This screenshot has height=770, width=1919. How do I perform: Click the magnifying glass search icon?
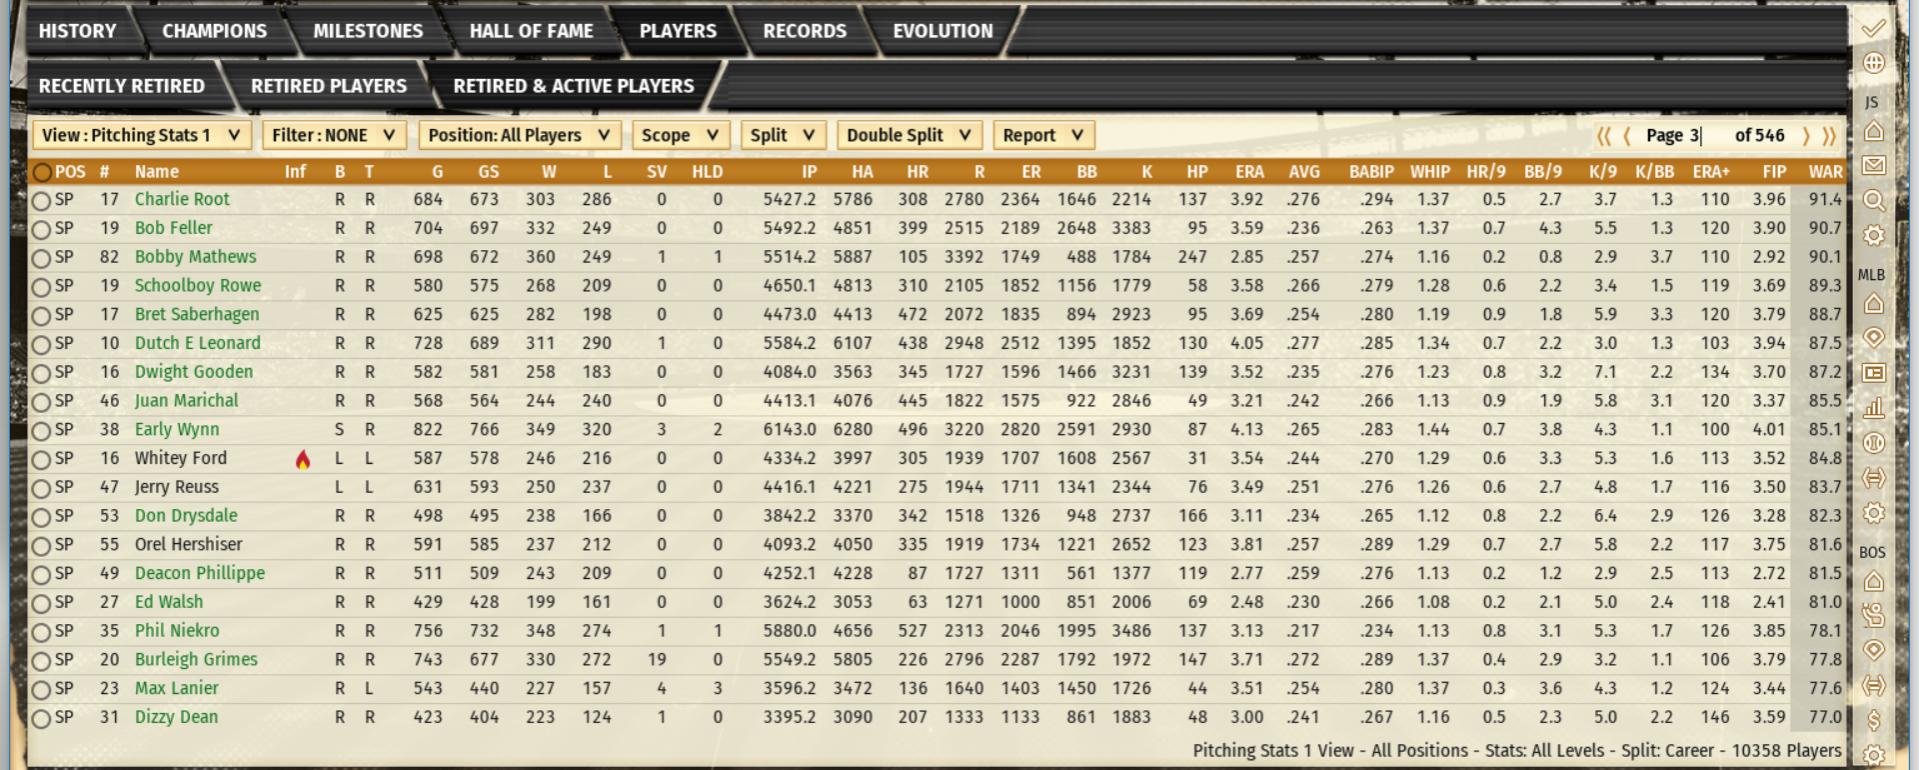coord(1873,200)
